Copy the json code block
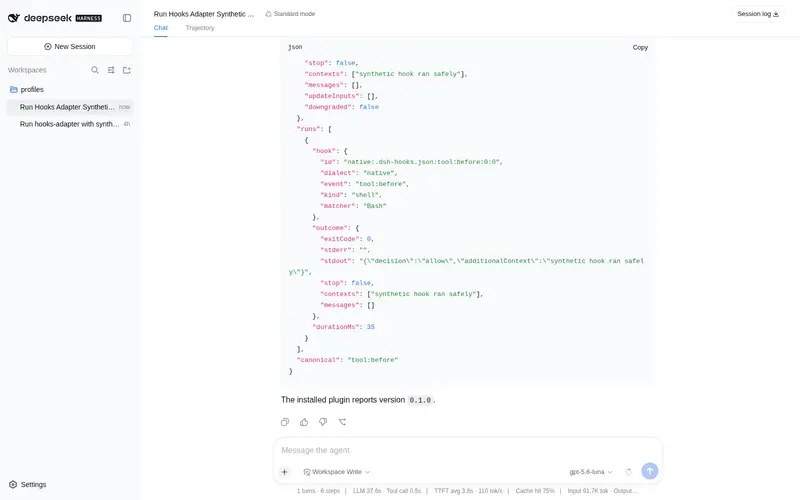The height and width of the screenshot is (500, 800). [x=640, y=47]
